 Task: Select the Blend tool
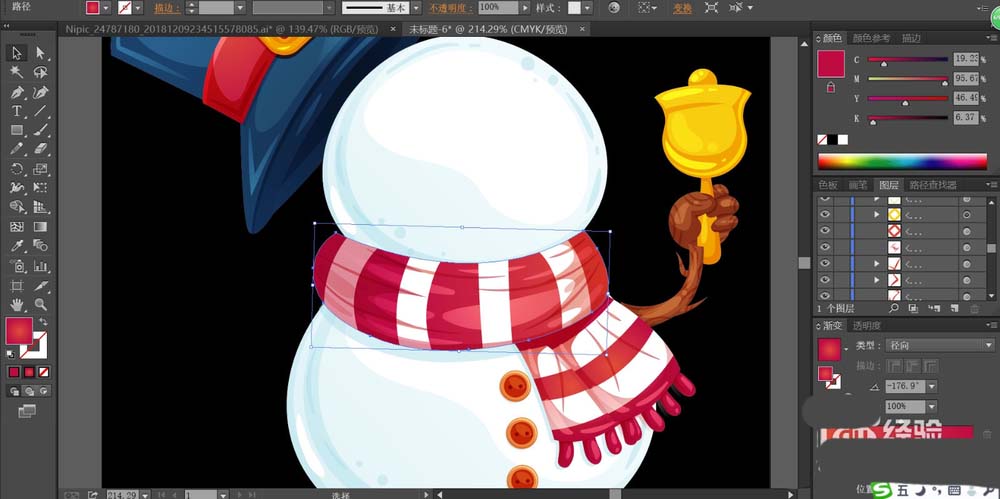[x=40, y=246]
